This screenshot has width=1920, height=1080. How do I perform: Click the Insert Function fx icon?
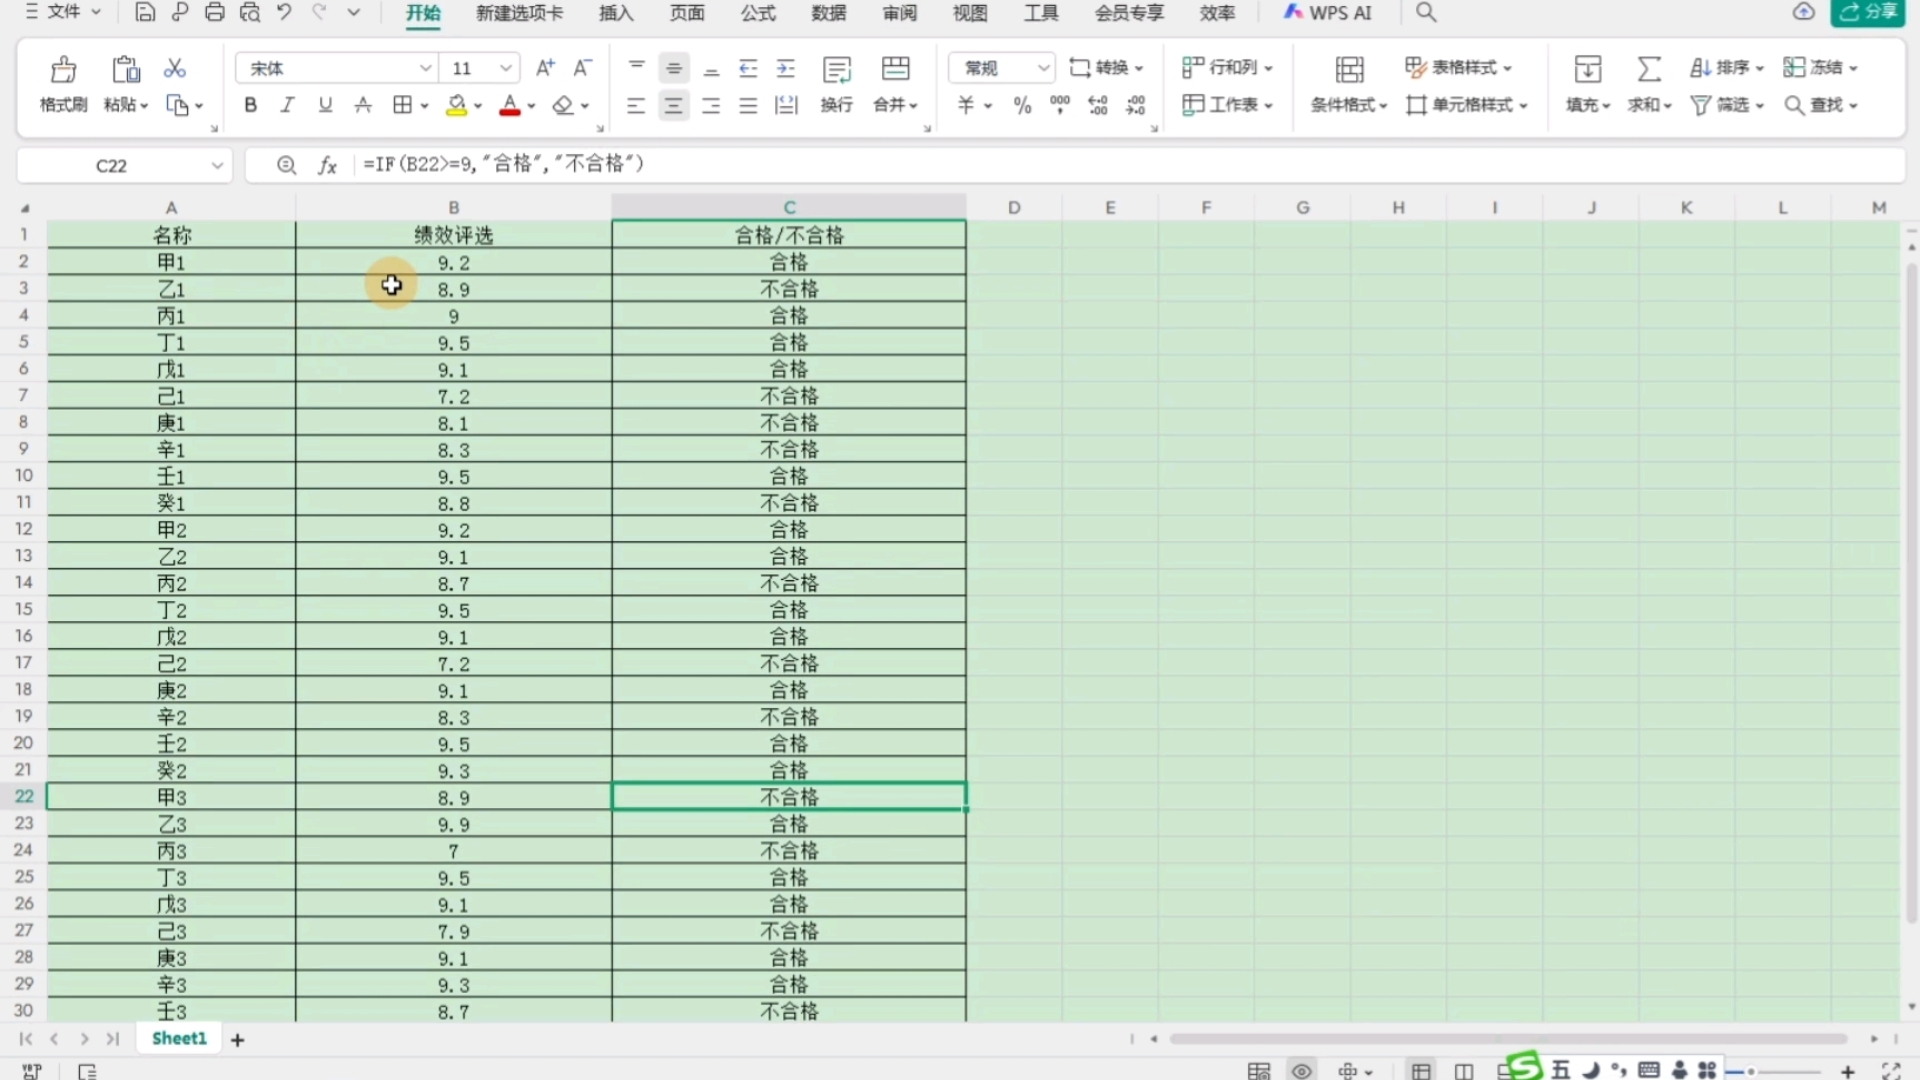[327, 165]
